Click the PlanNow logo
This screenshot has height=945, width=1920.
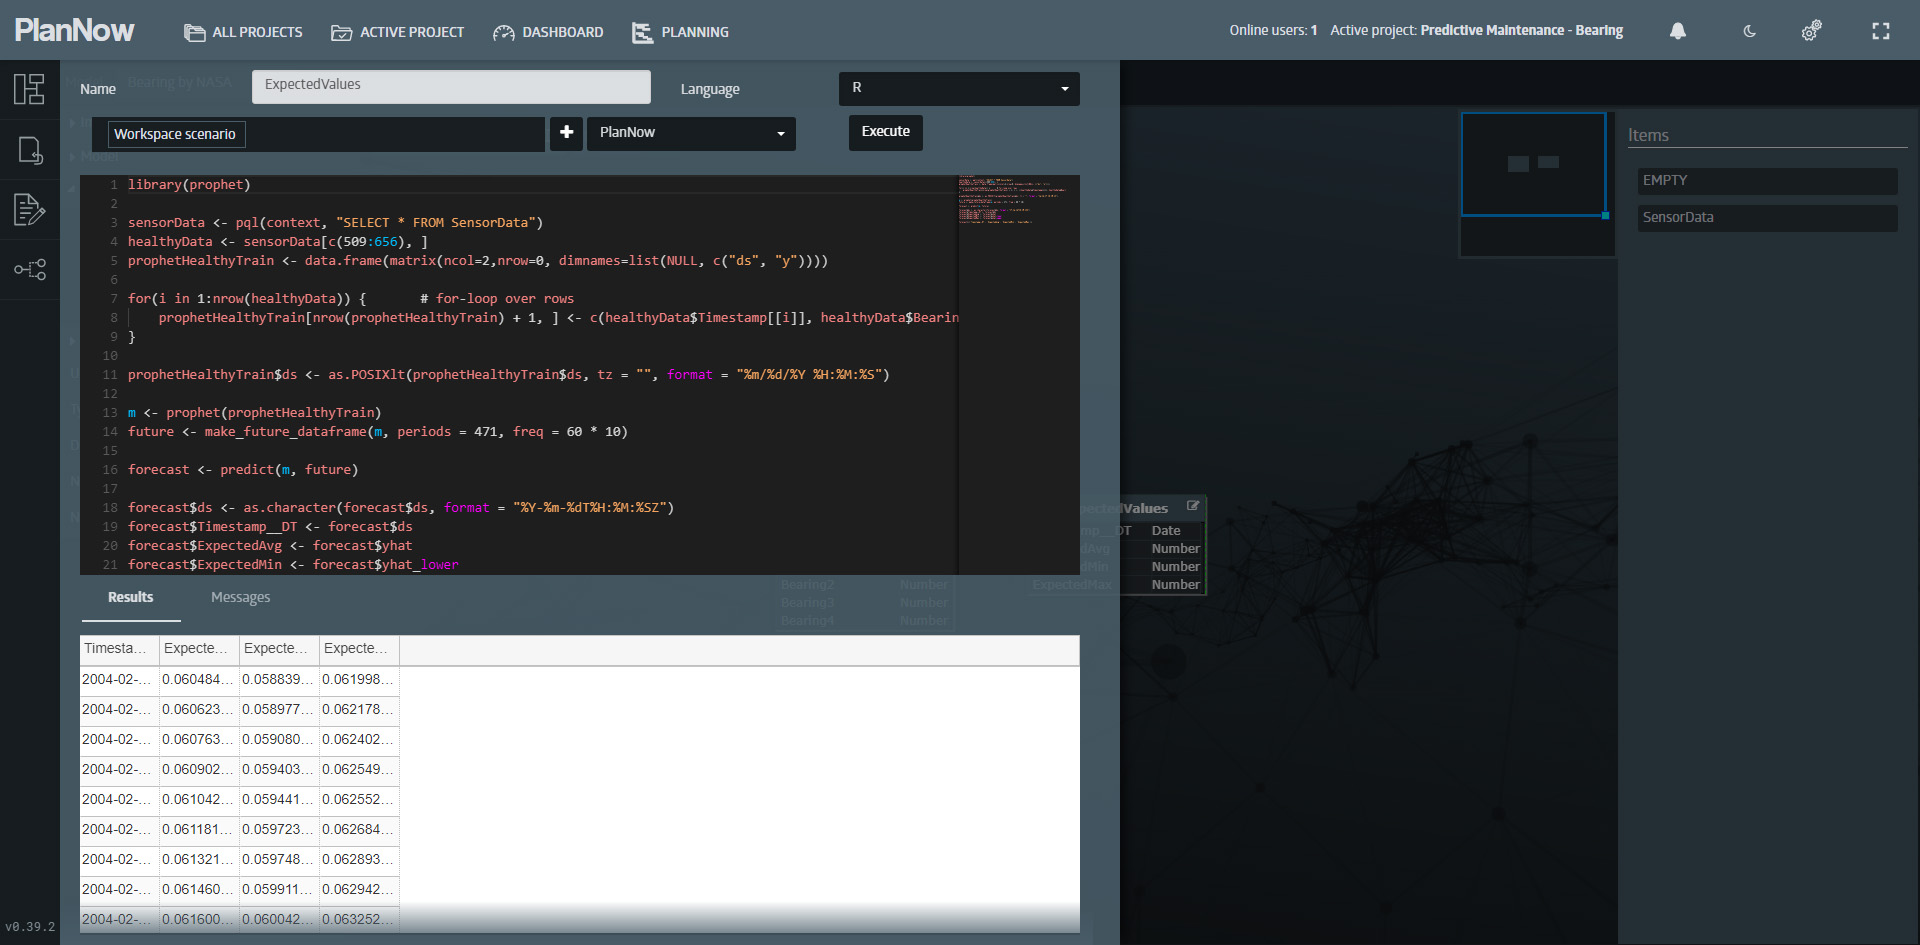click(x=74, y=30)
